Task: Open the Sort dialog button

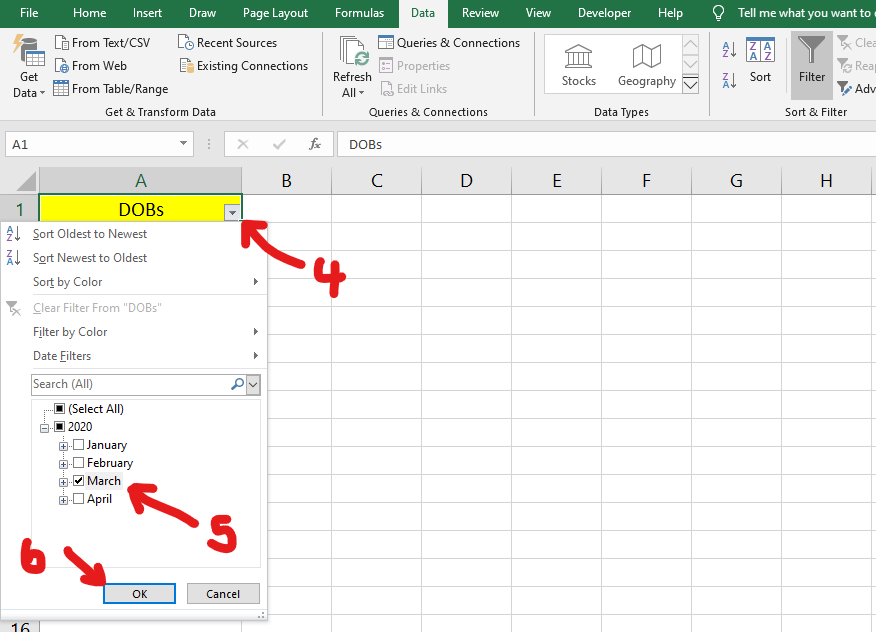Action: (760, 61)
